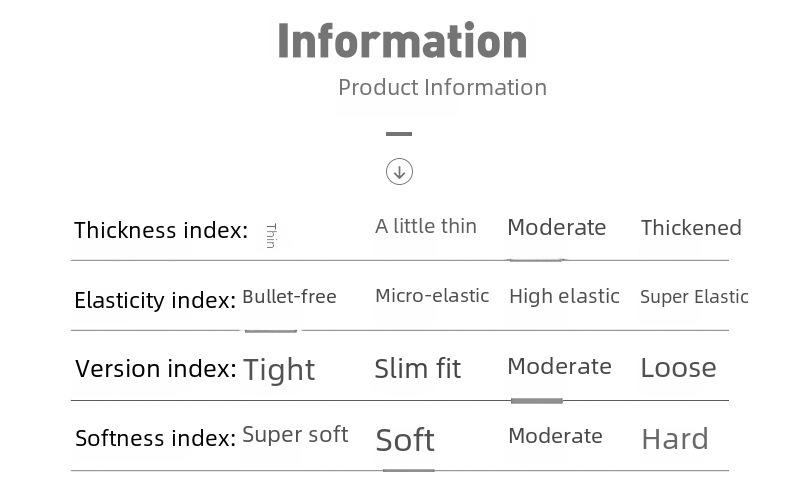Image resolution: width=790 pixels, height=491 pixels.
Task: Choose the "Soft" softness option
Action: [405, 440]
